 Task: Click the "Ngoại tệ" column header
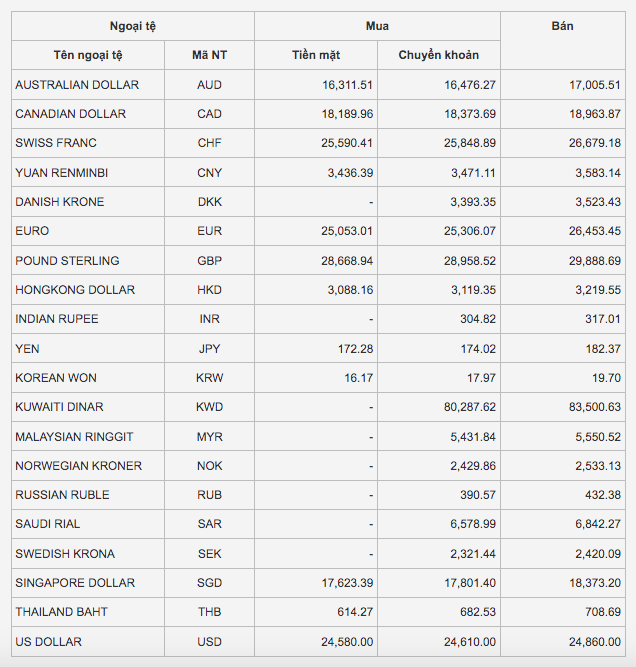point(133,26)
